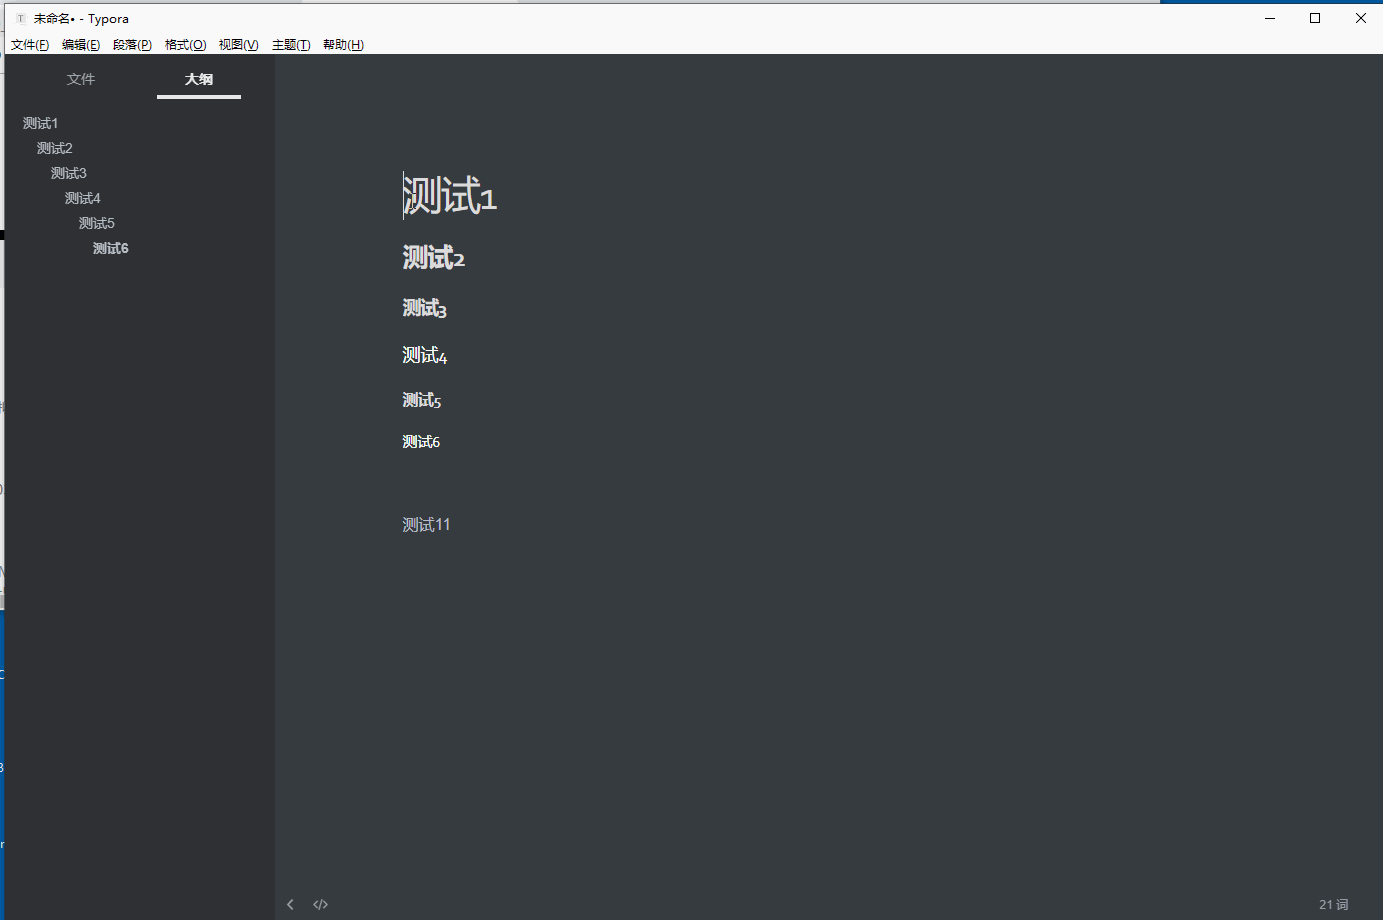This screenshot has height=920, width=1383.
Task: Place cursor in heading 测试5
Action: [422, 400]
